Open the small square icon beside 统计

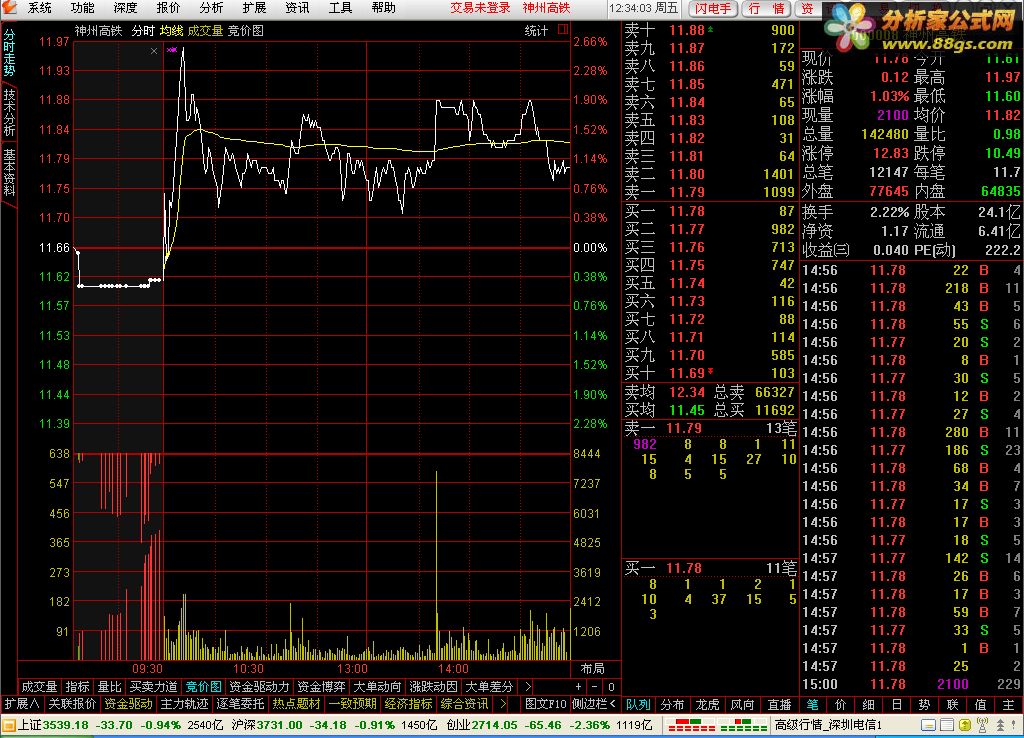(563, 29)
